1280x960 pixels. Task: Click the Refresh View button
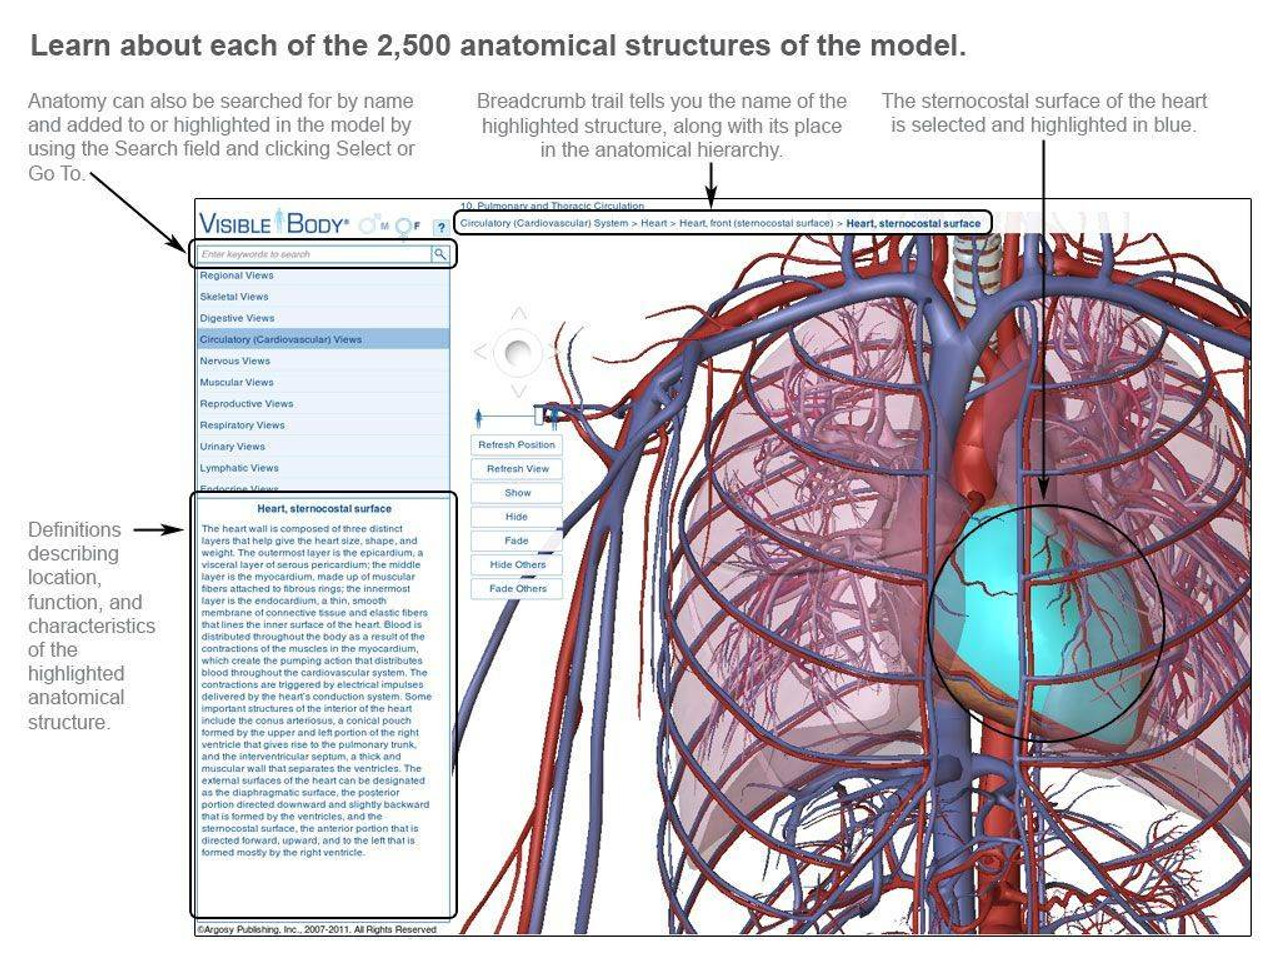(x=516, y=469)
